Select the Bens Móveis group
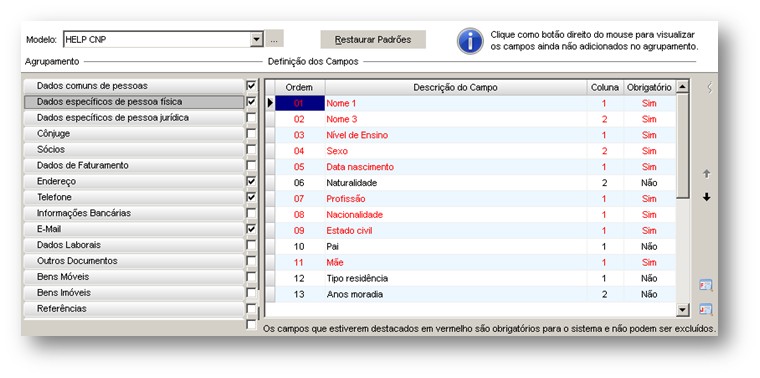The width and height of the screenshot is (760, 378). pos(134,277)
